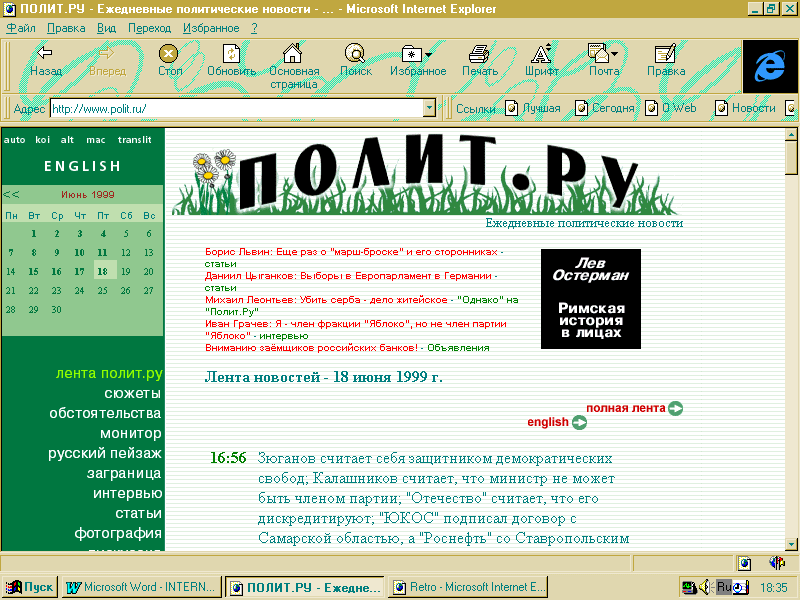Open the Избранное favorites toolbar button
Image resolution: width=800 pixels, height=600 pixels.
[418, 61]
